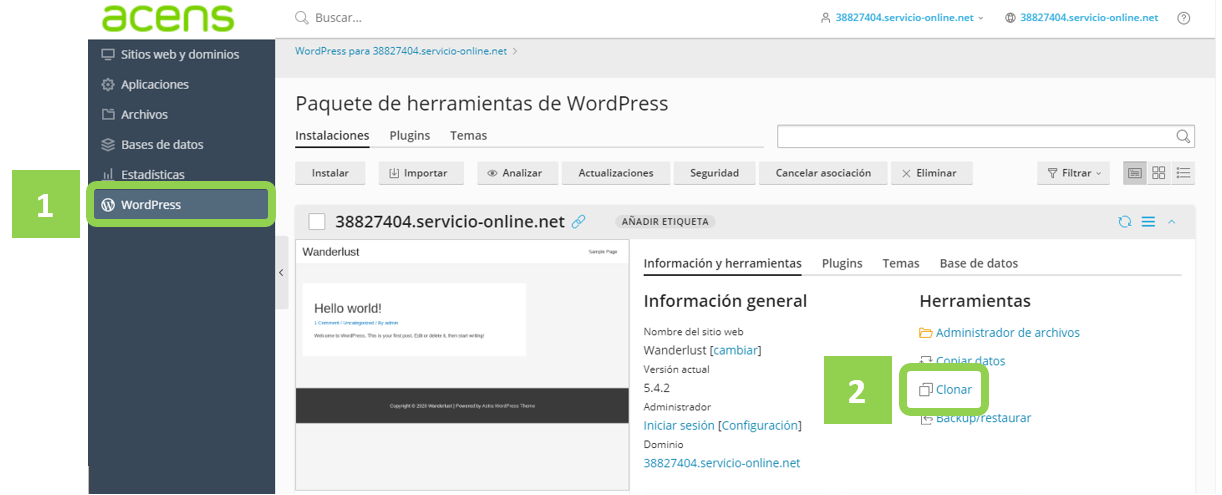1222x495 pixels.
Task: Switch to the list view icon
Action: [x=1184, y=173]
